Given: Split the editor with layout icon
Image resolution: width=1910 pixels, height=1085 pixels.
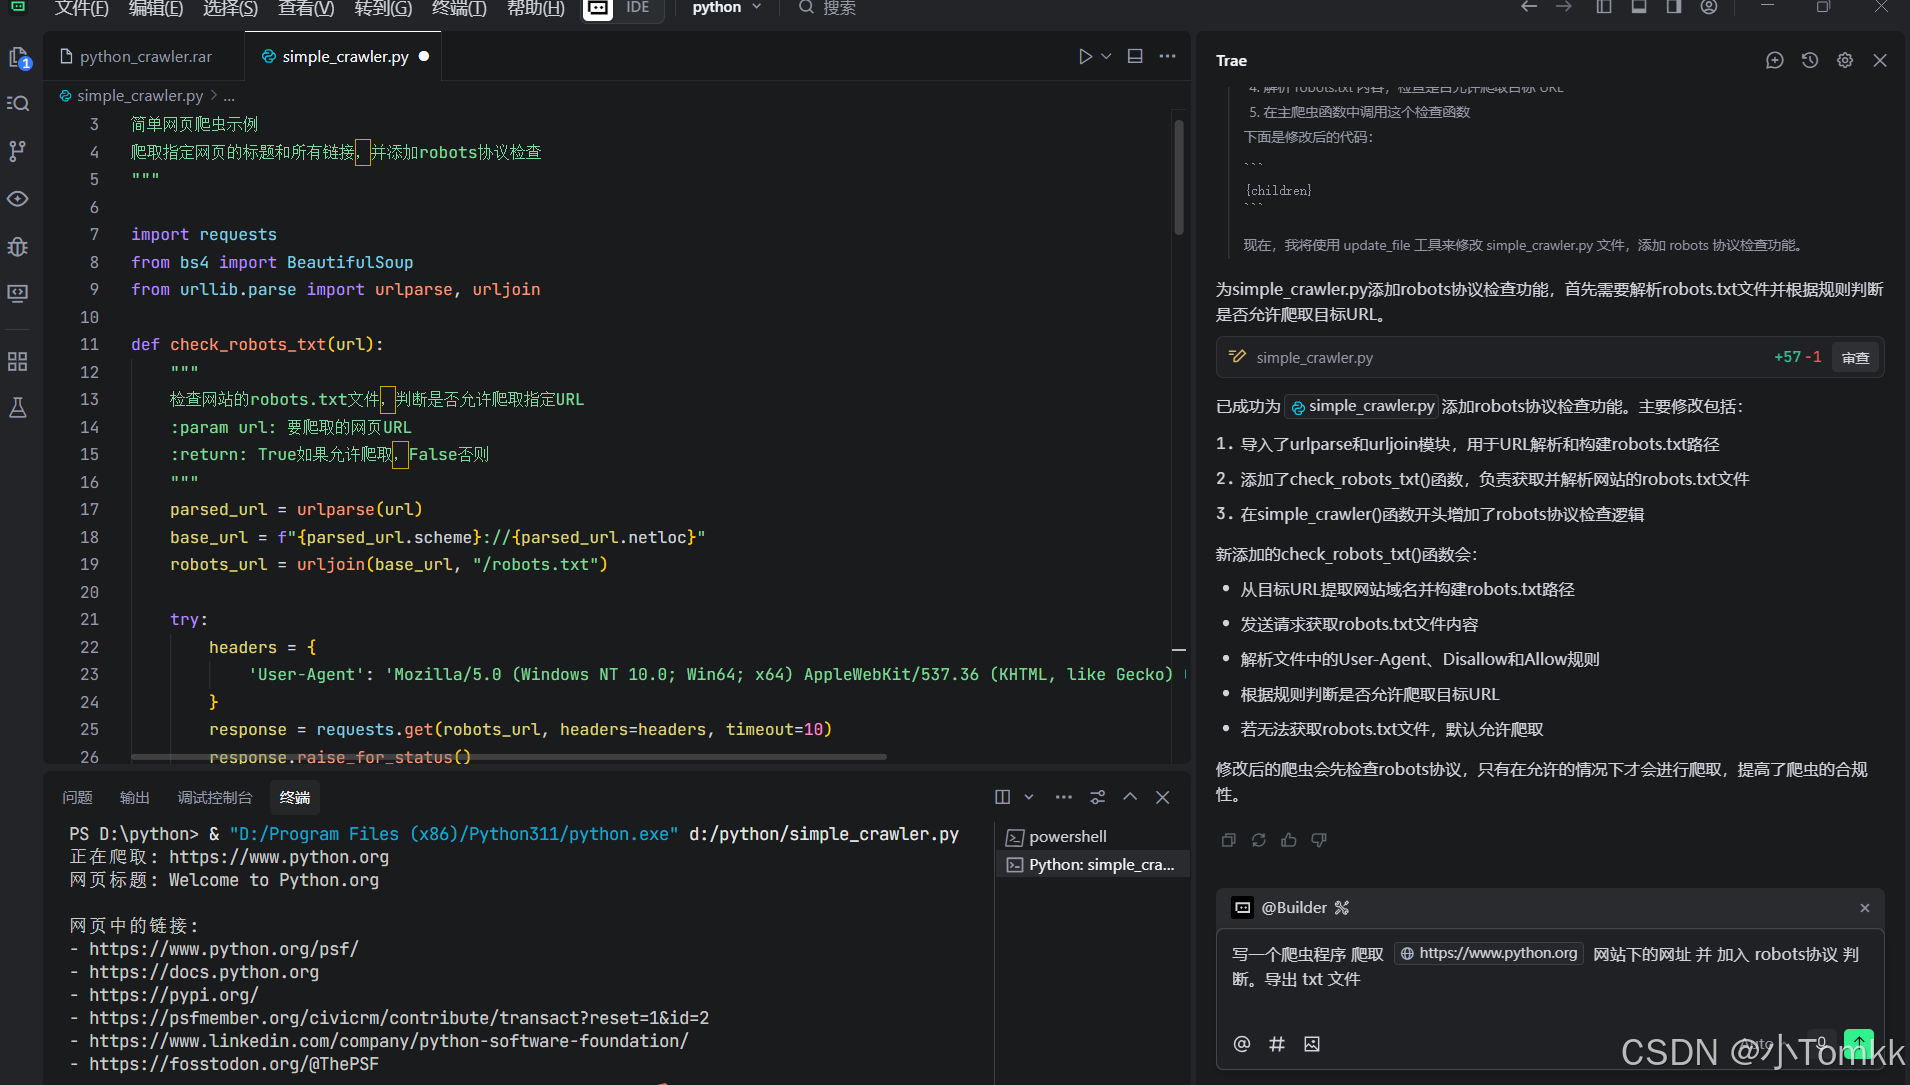Looking at the screenshot, I should 1135,56.
